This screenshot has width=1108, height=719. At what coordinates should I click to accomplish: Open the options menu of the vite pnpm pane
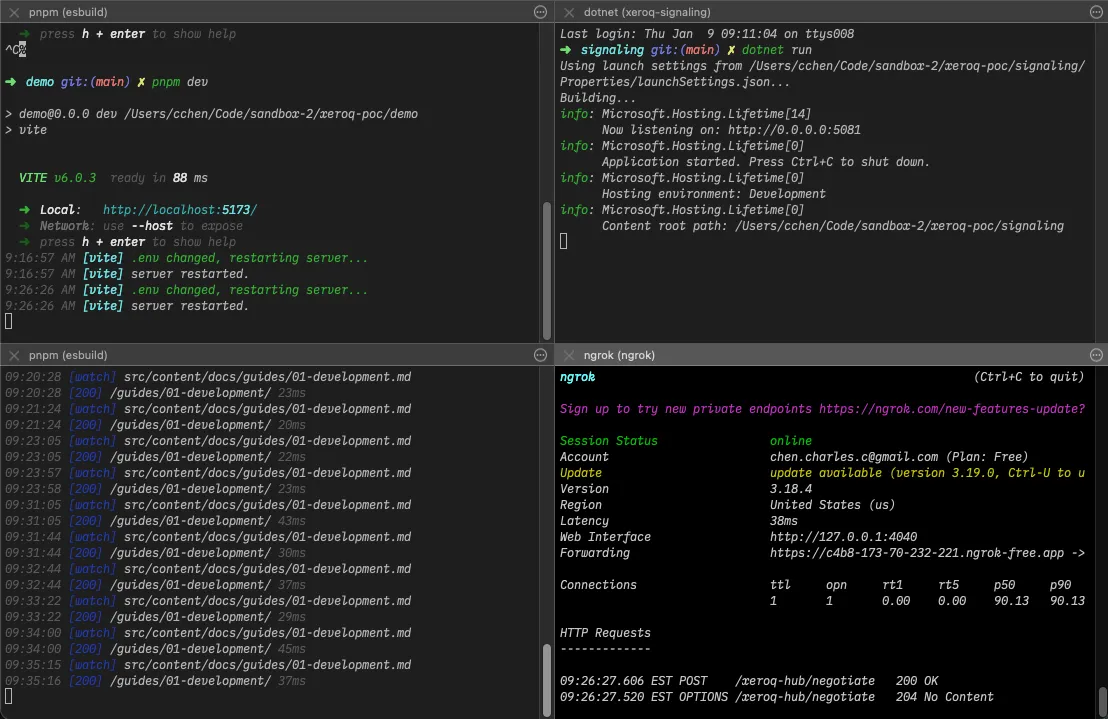point(541,12)
